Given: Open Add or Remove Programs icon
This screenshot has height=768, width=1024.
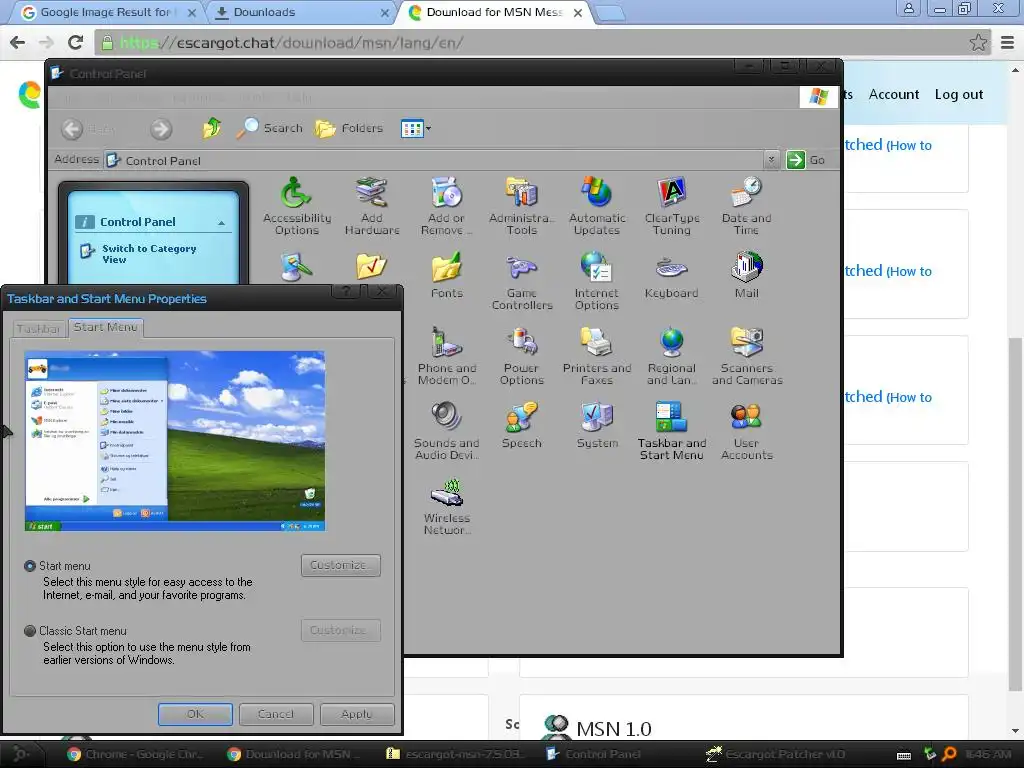Looking at the screenshot, I should 447,206.
